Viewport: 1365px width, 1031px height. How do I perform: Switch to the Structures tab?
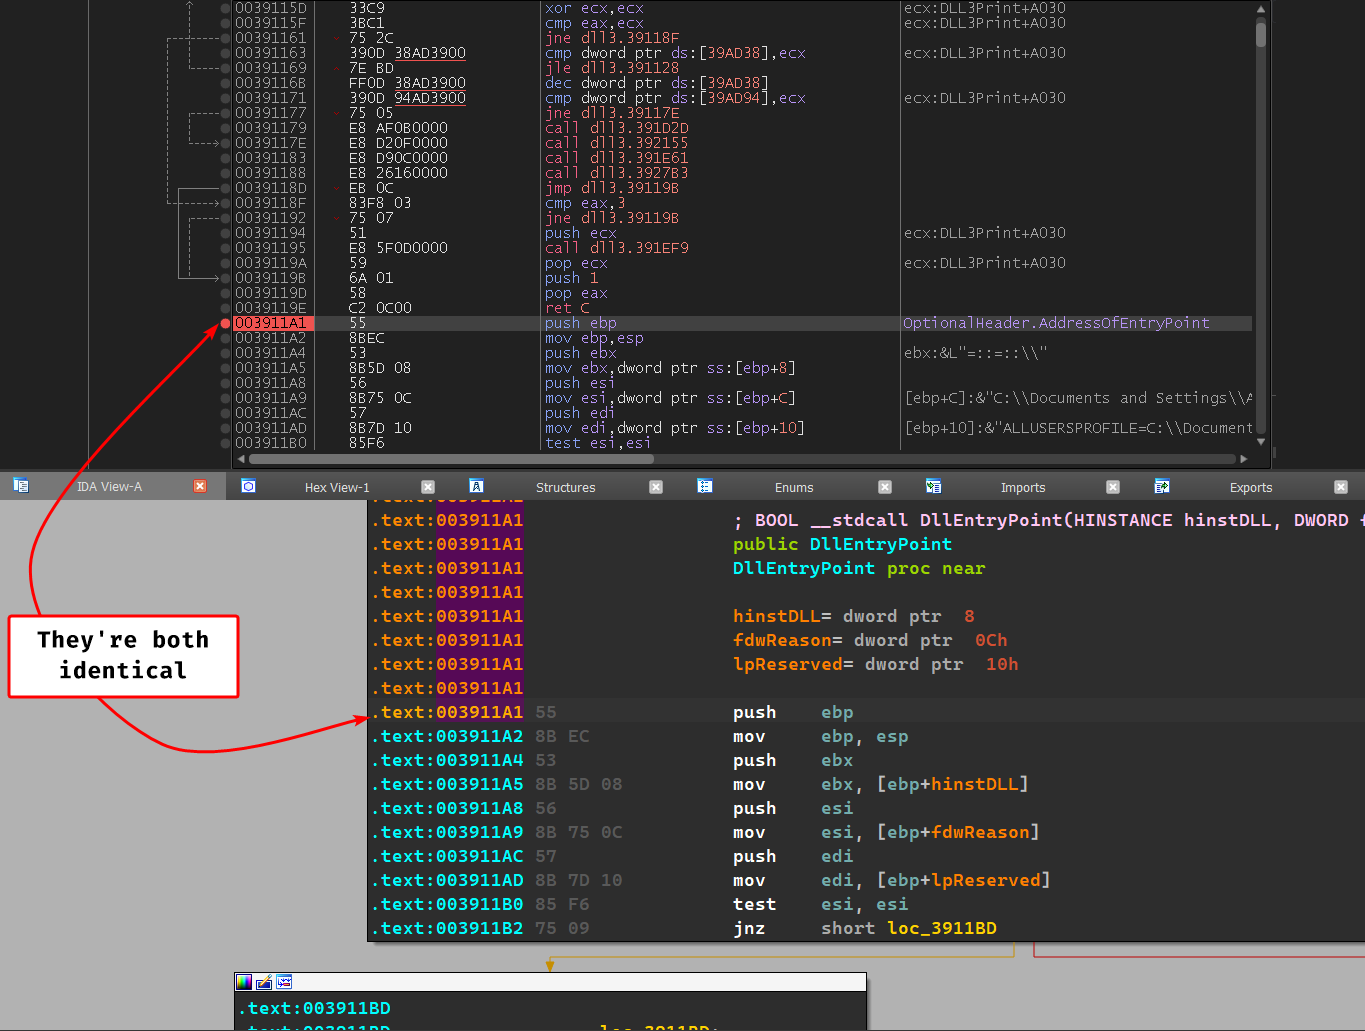point(565,488)
